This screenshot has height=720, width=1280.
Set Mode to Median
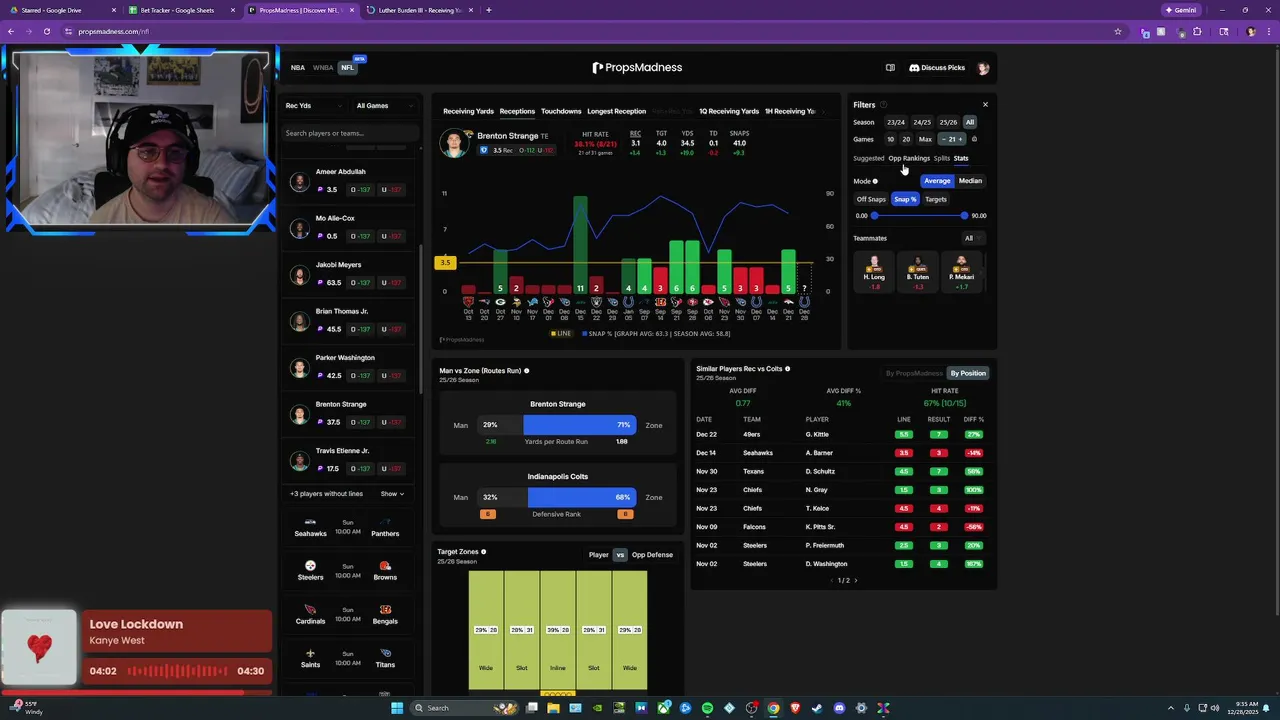(970, 181)
